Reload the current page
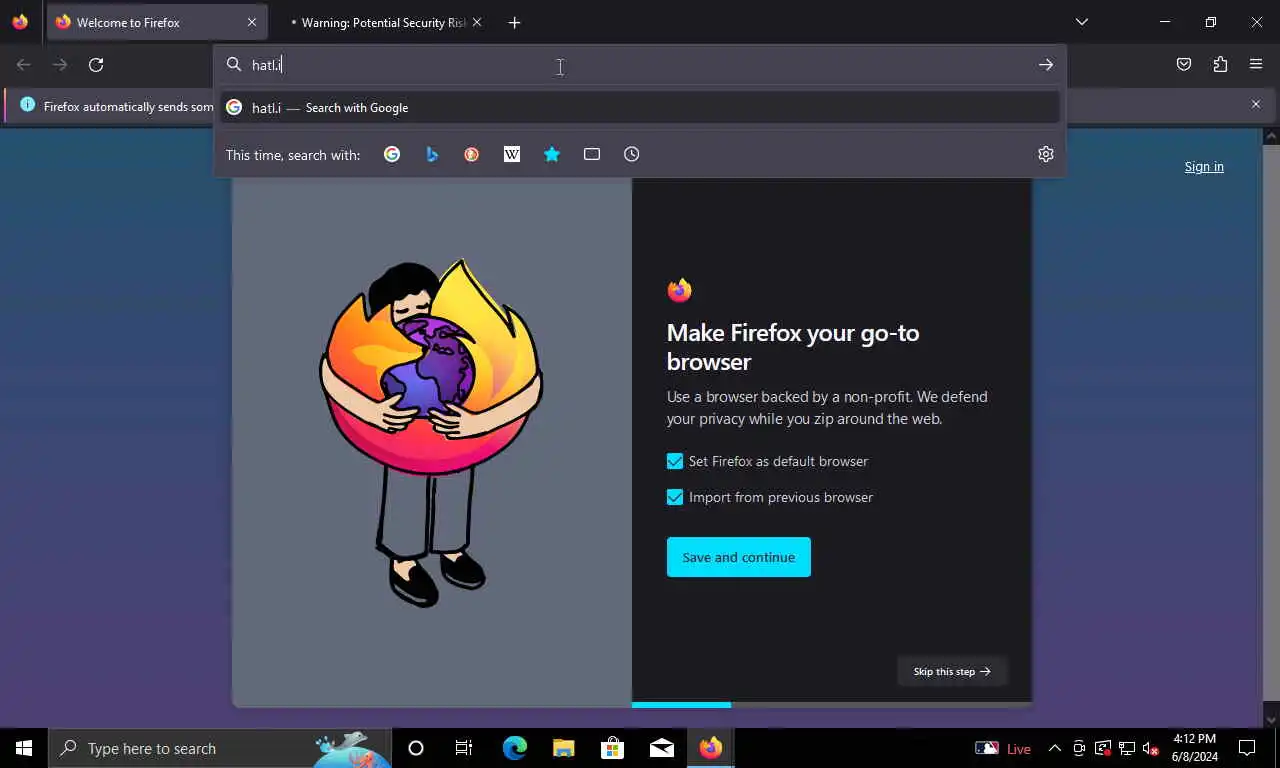The height and width of the screenshot is (768, 1280). 96,65
